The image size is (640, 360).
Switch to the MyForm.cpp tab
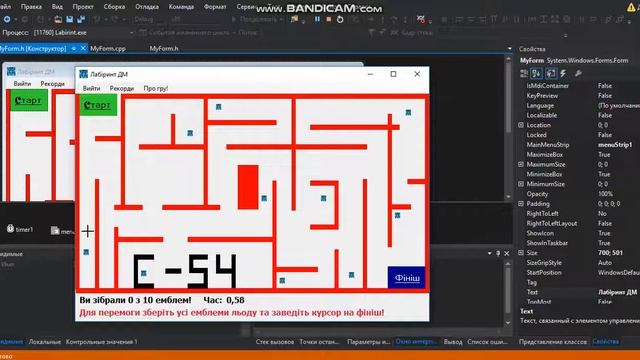point(108,48)
